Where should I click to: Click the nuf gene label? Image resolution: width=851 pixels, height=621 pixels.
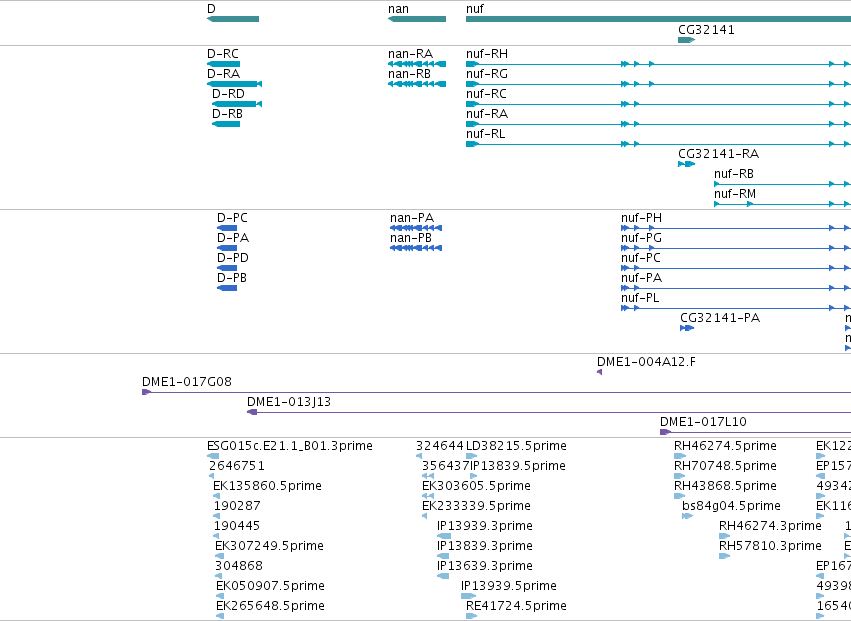point(475,9)
